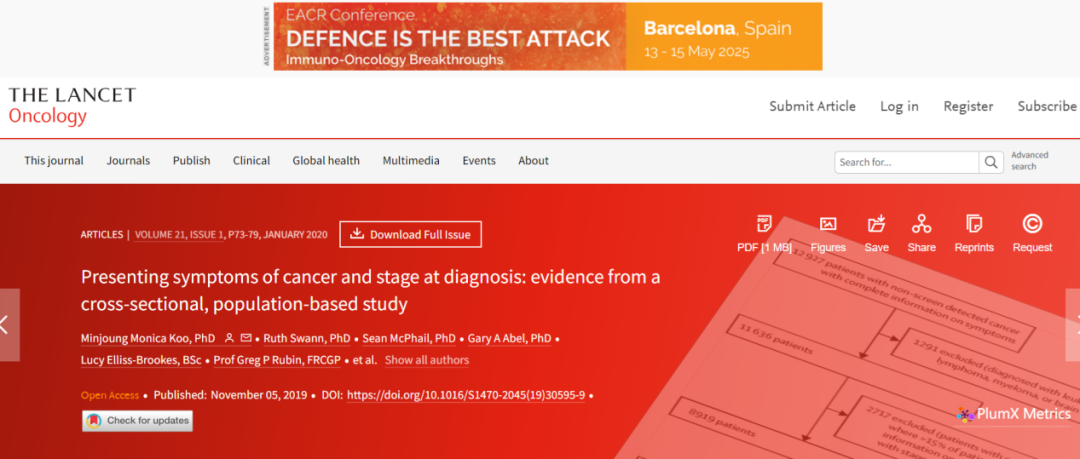The height and width of the screenshot is (459, 1080).
Task: Click the Log in link
Action: [899, 106]
